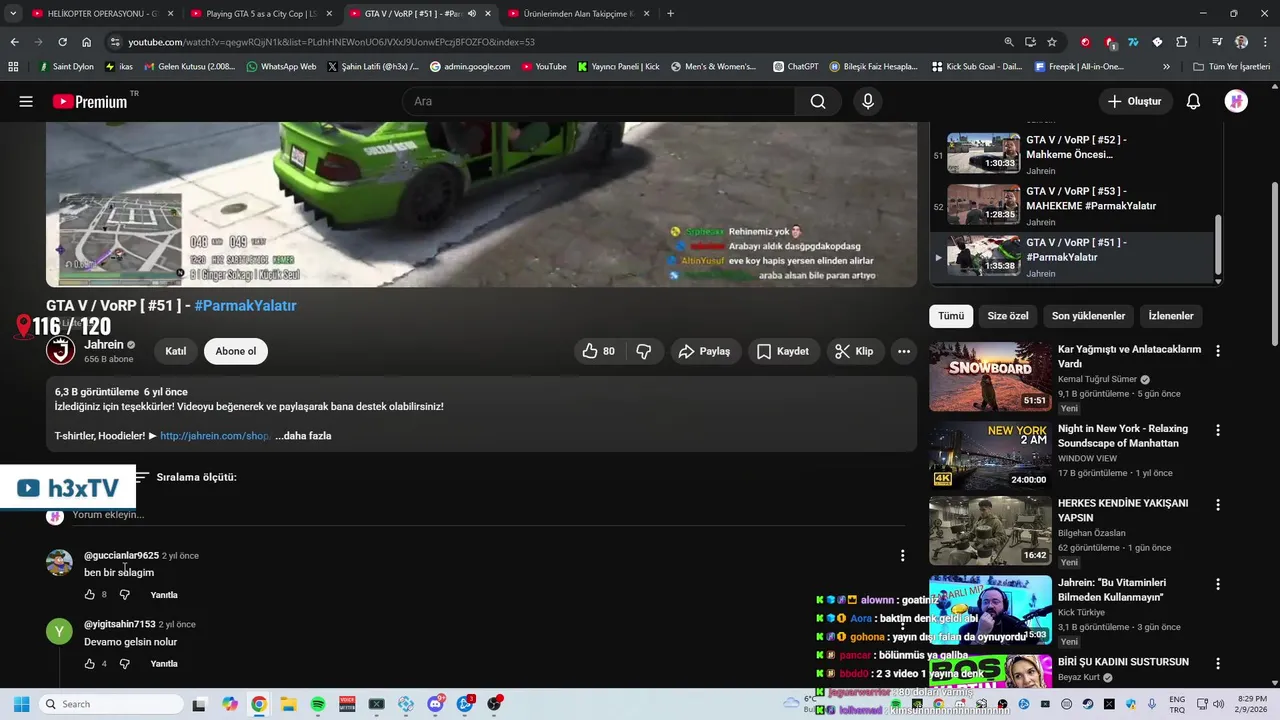Dislike the video with thumbs down
The width and height of the screenshot is (1280, 720).
(x=644, y=351)
